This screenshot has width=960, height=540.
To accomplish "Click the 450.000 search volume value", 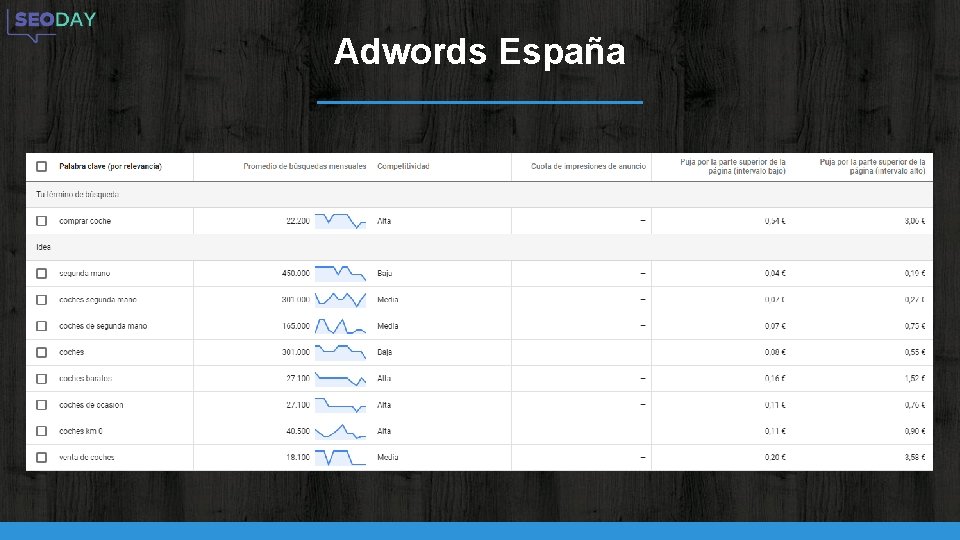I will pos(296,274).
